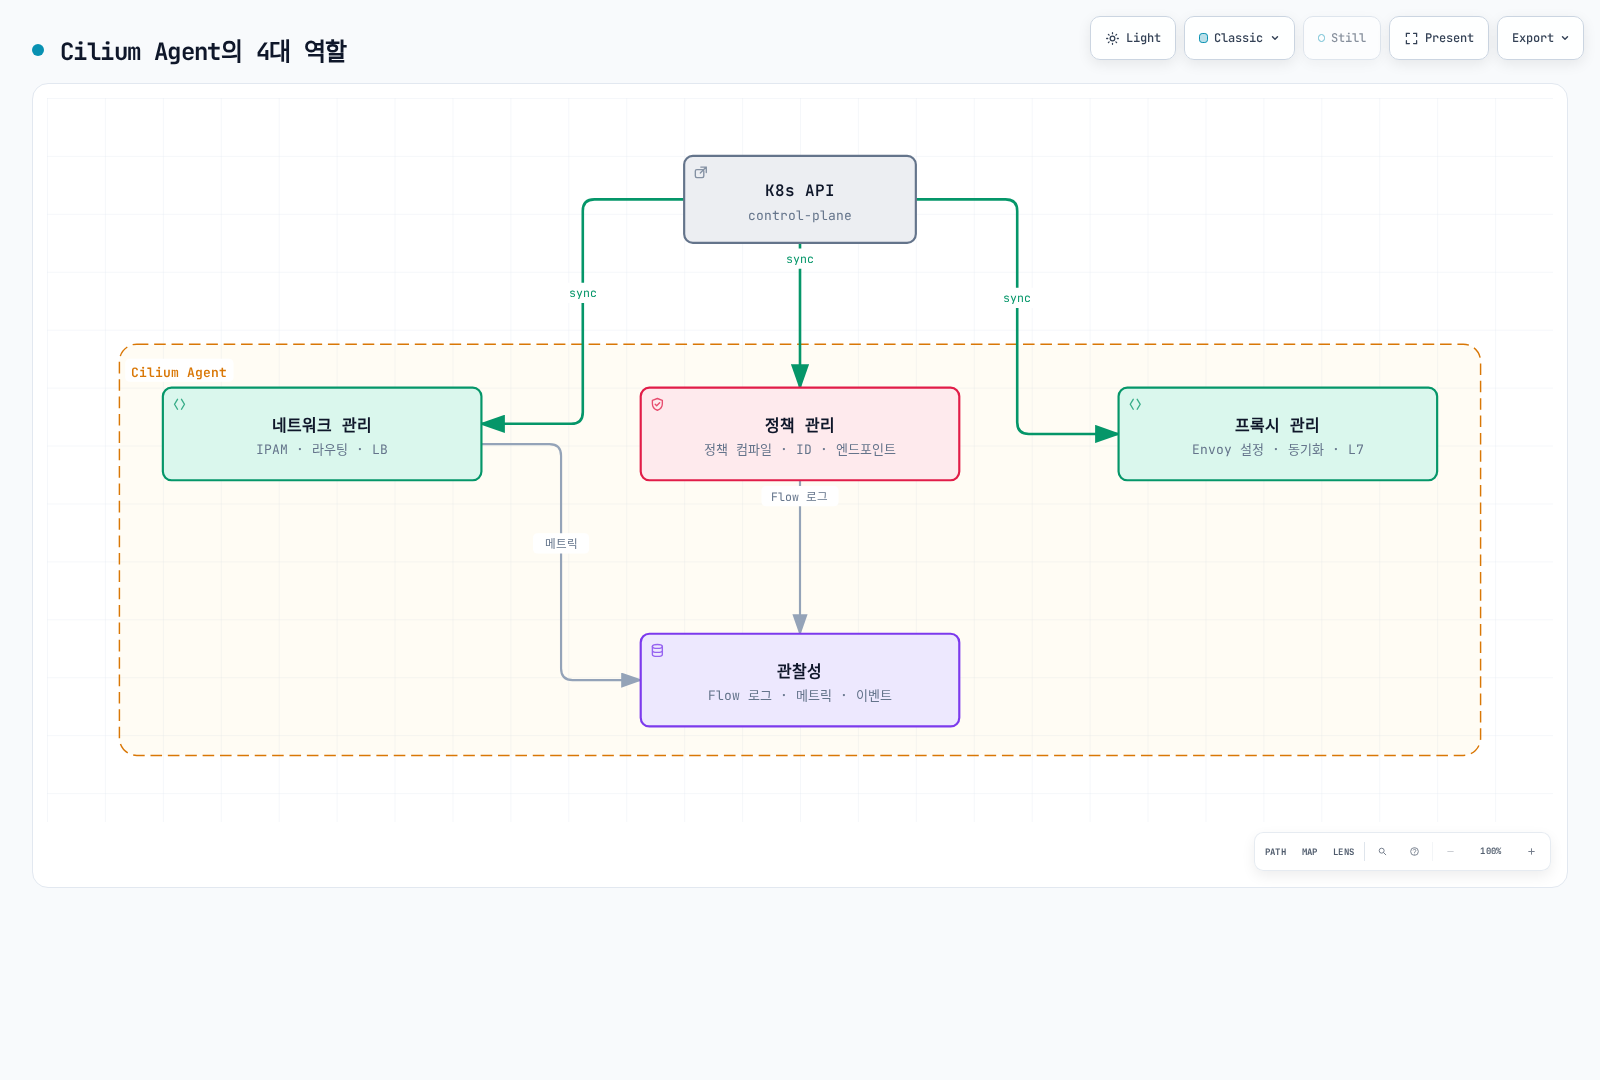
Task: Click the code brackets icon on 네트워크 관리 node
Action: click(180, 404)
